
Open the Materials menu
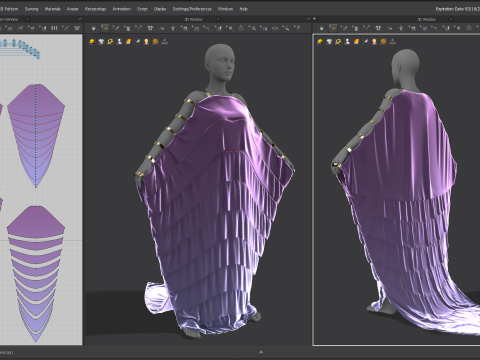52,9
